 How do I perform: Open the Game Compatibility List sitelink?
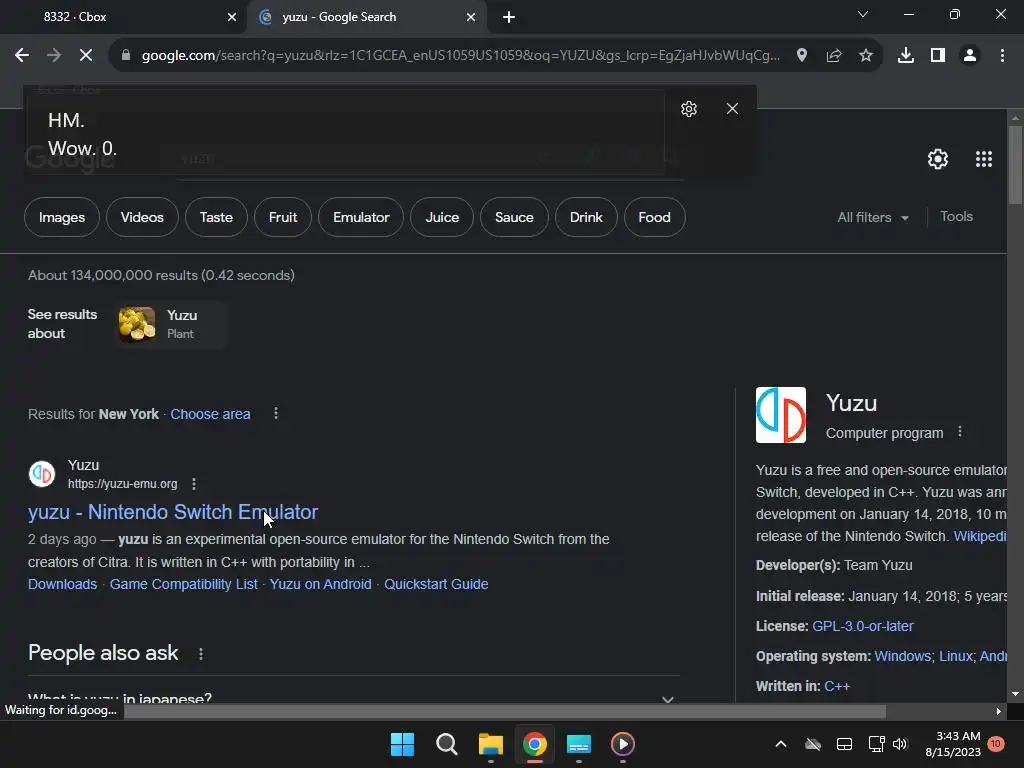[x=184, y=584]
